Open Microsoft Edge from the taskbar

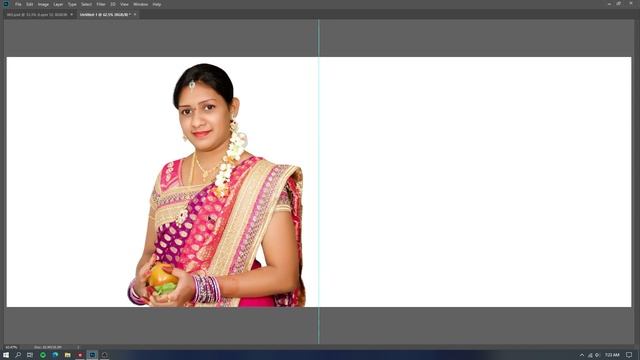pos(55,355)
